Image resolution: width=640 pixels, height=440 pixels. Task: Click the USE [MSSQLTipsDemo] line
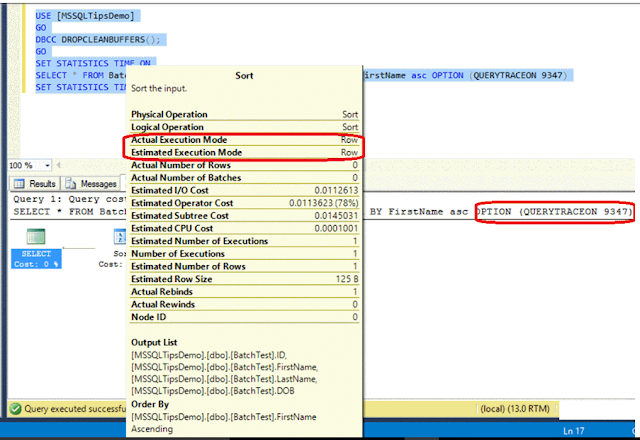pyautogui.click(x=85, y=16)
